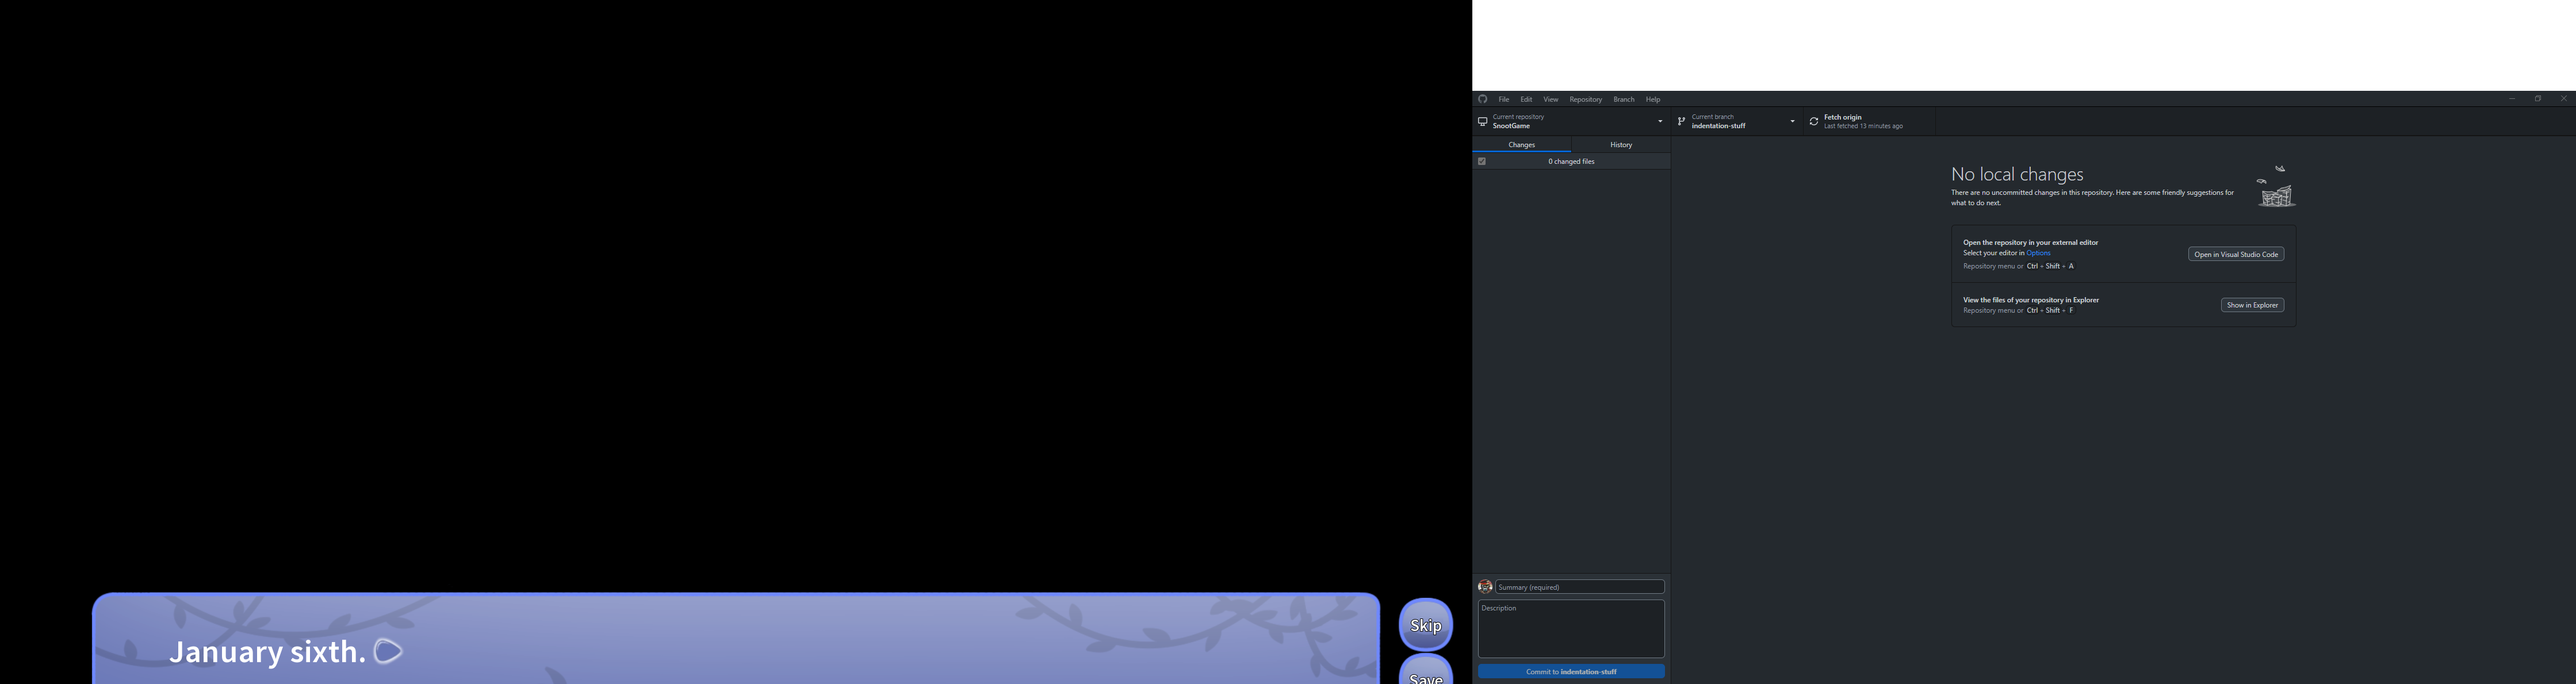This screenshot has width=2576, height=684.
Task: Open the View menu
Action: (x=1551, y=100)
